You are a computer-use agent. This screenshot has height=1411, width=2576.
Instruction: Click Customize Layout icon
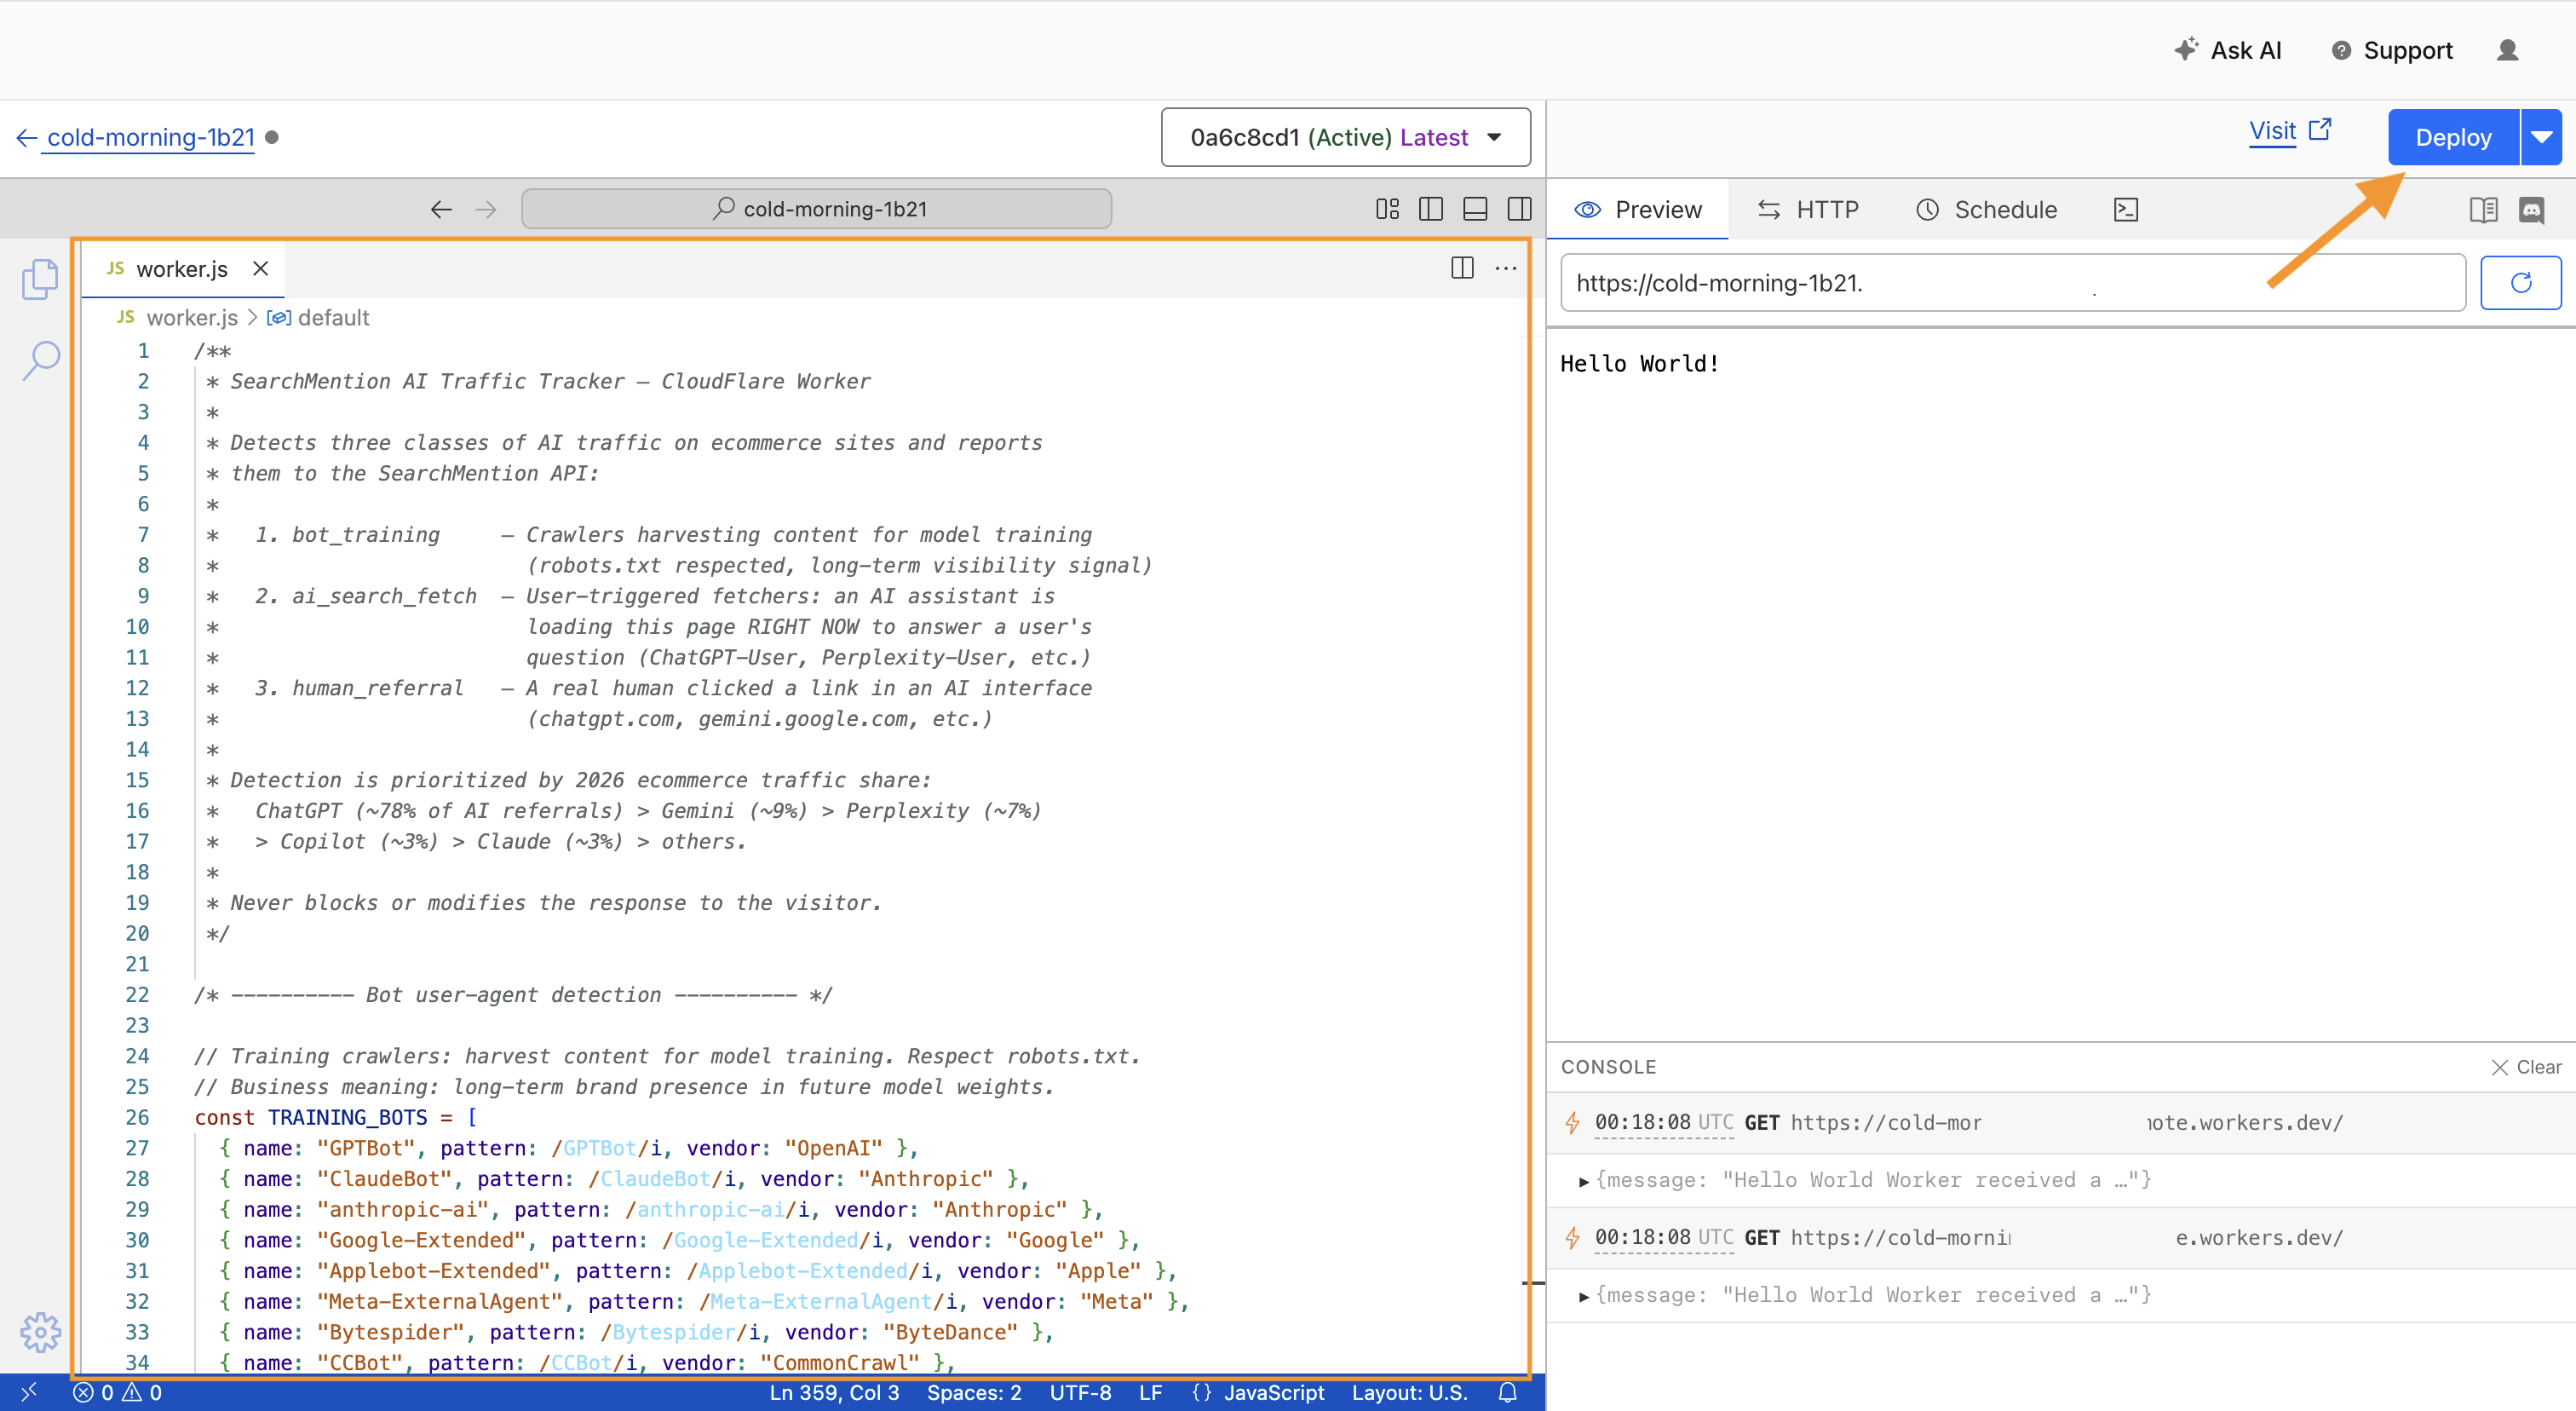[x=1387, y=209]
